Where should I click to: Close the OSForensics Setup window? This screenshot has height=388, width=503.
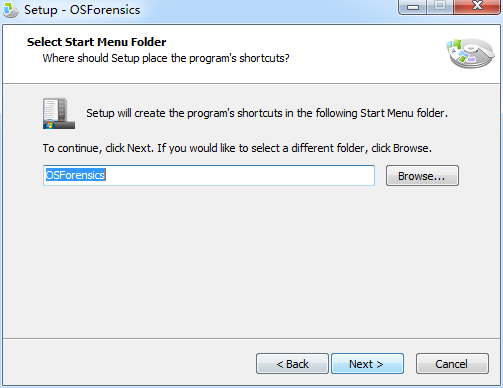click(477, 7)
